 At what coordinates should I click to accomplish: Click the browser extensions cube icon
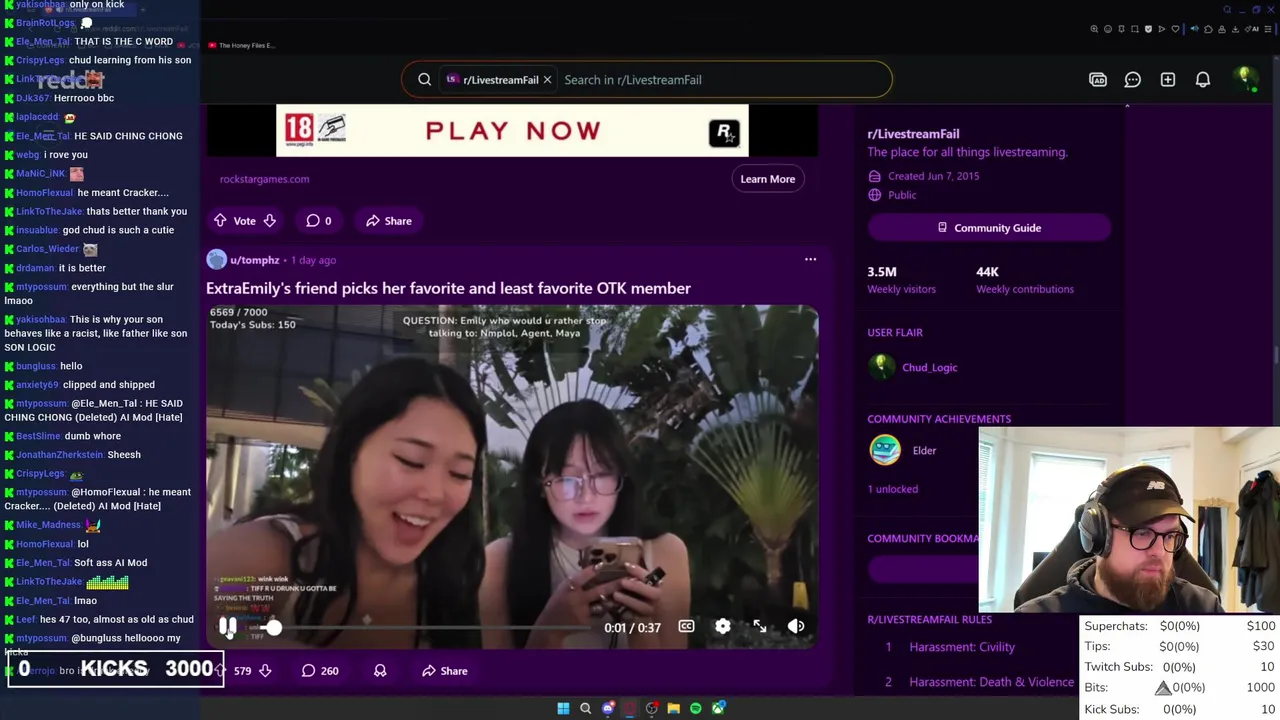1208,29
